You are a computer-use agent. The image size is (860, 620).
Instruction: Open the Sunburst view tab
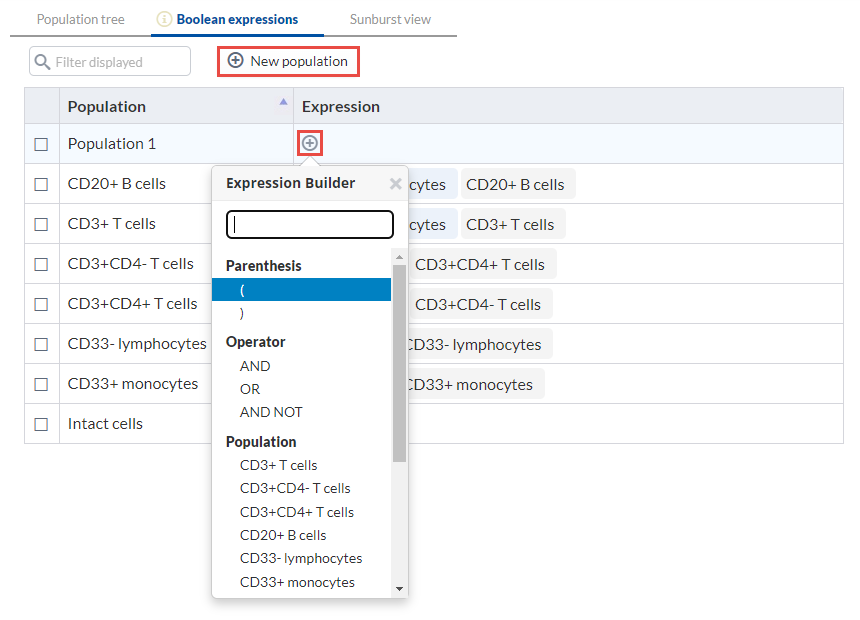[390, 19]
